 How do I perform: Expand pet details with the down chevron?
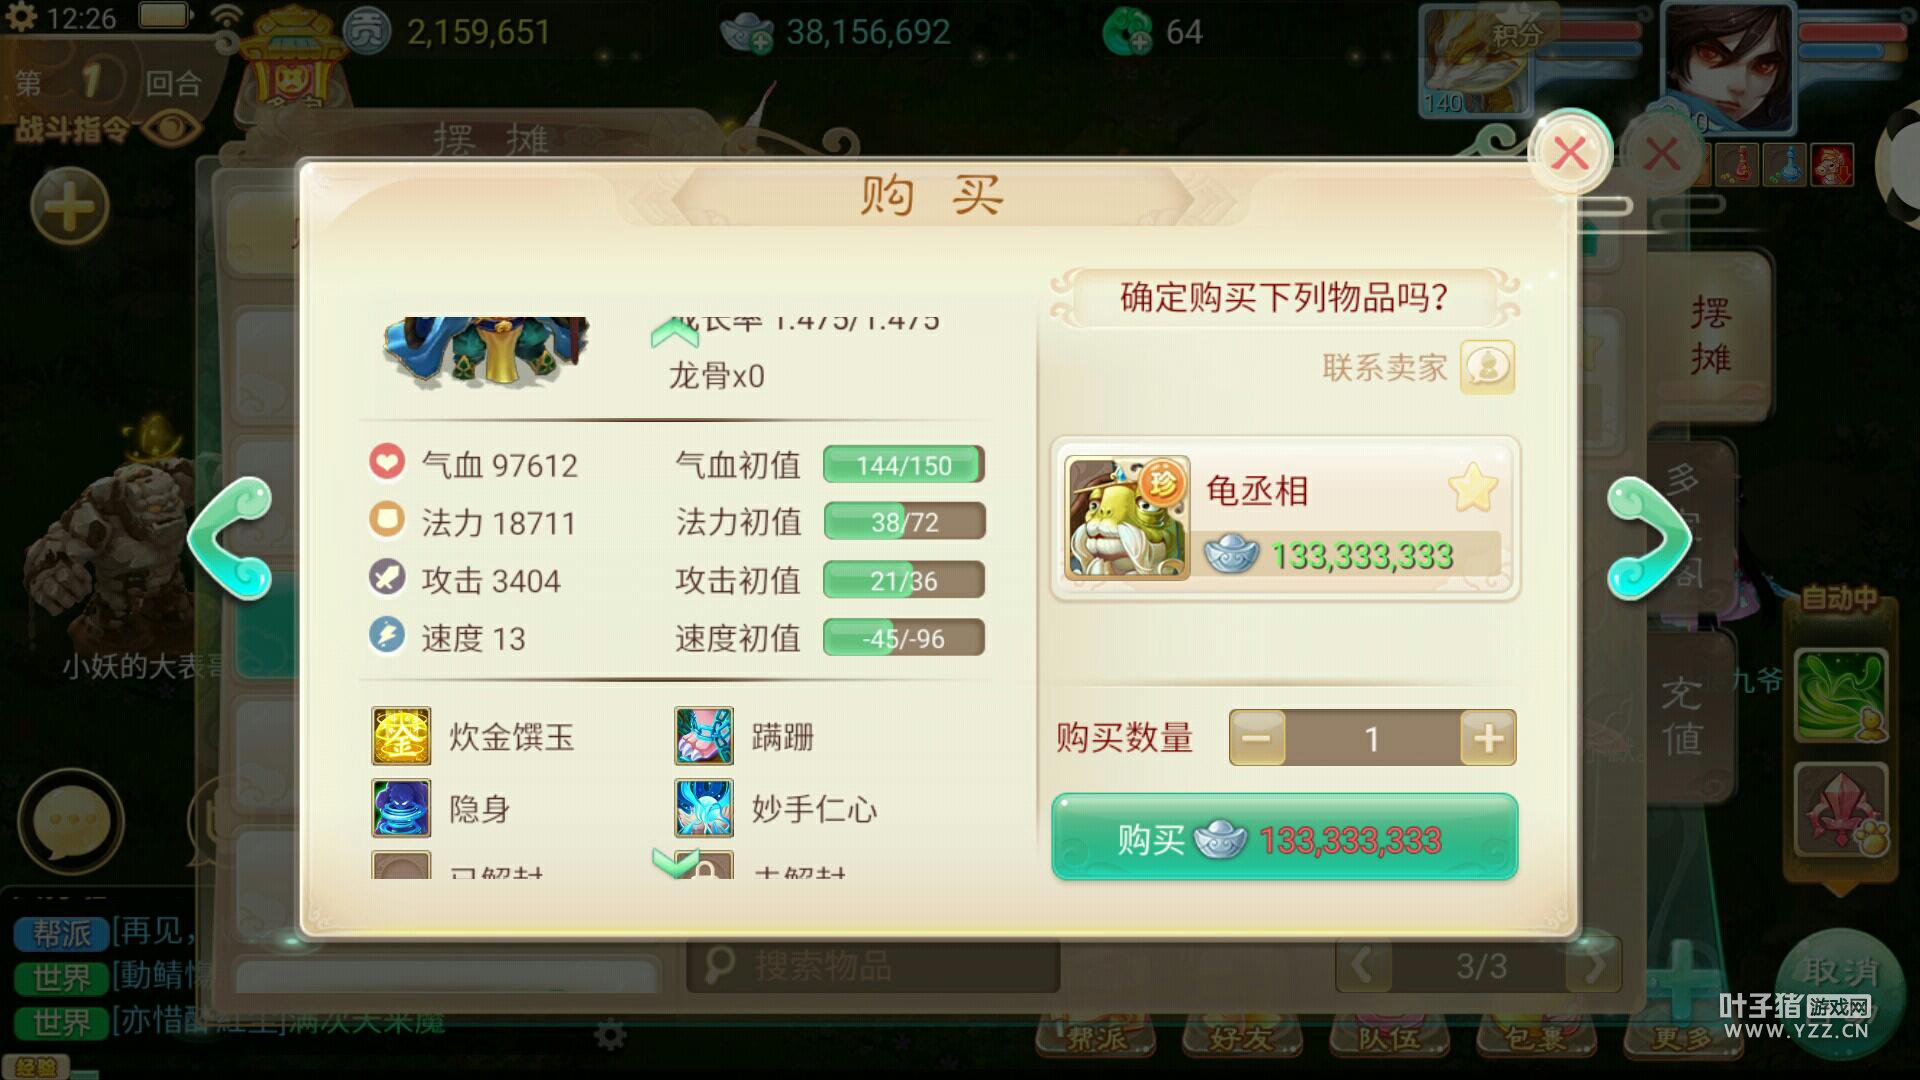click(x=675, y=861)
